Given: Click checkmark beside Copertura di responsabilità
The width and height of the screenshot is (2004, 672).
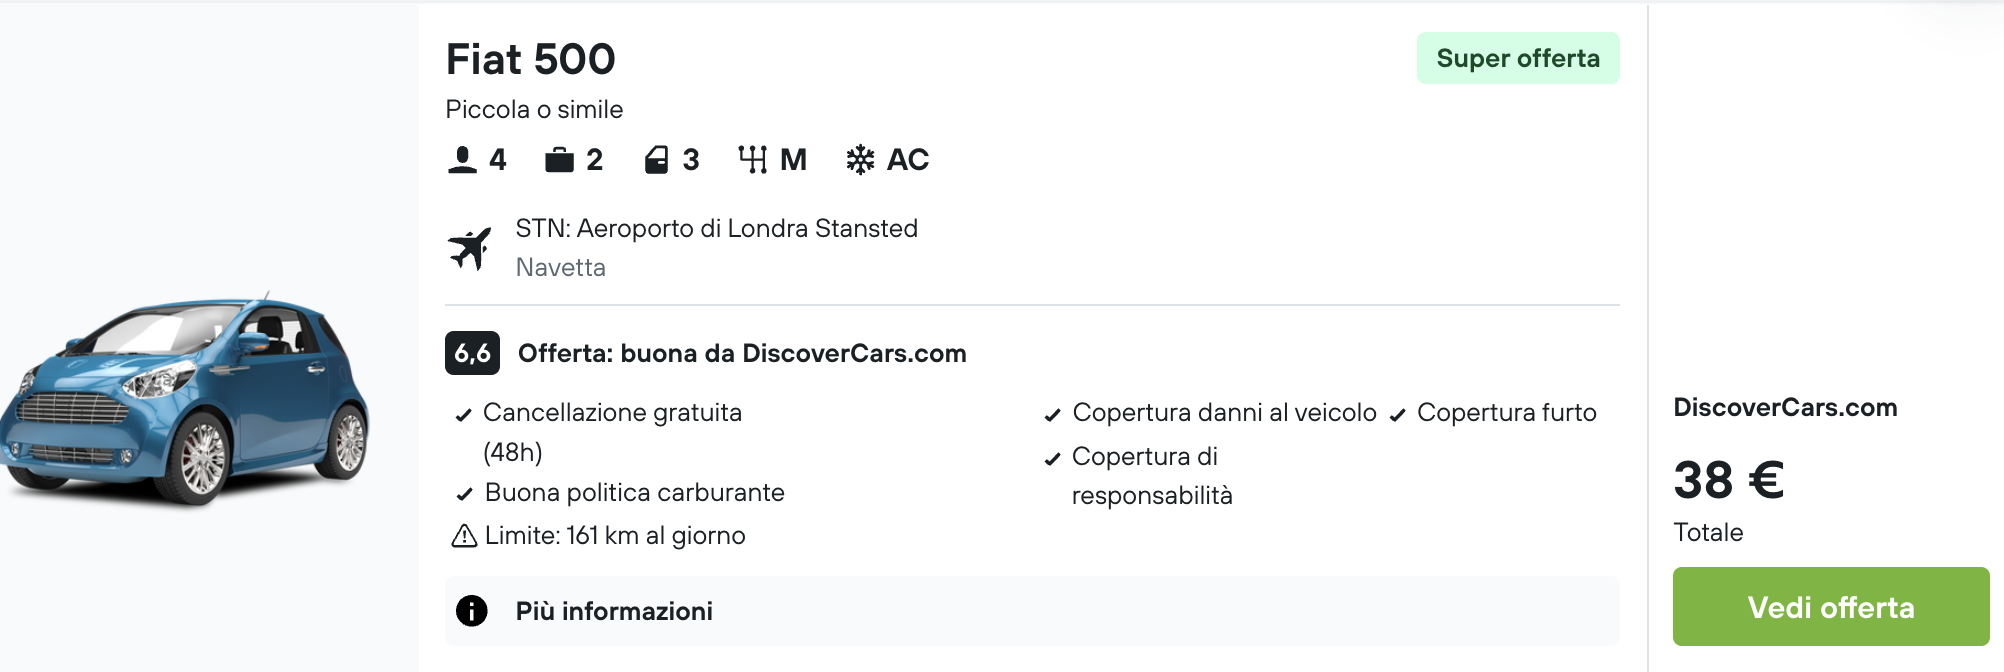Looking at the screenshot, I should click(1052, 459).
